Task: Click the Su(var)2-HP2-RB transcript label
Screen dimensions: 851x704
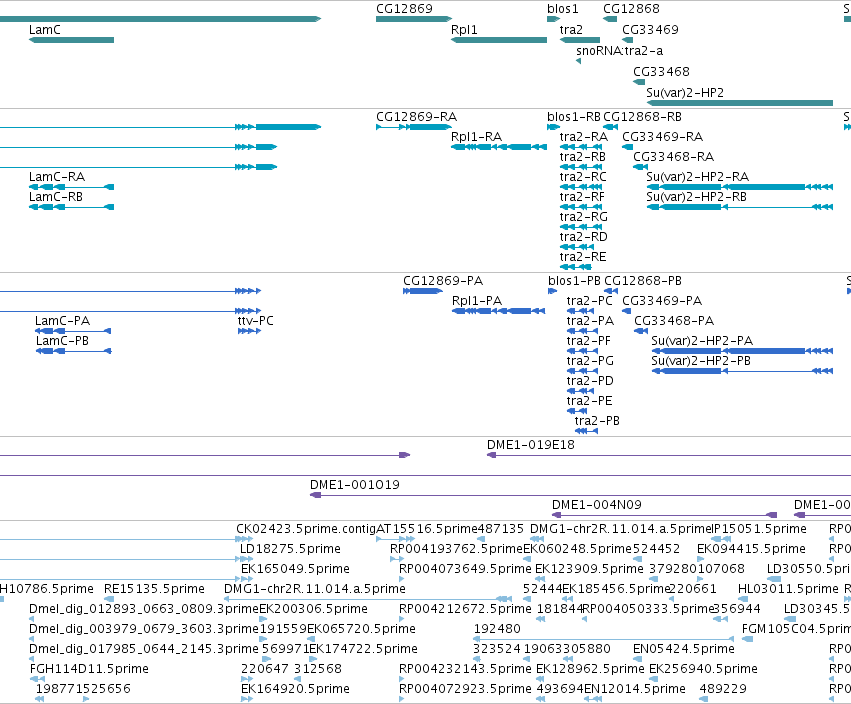Action: [696, 197]
